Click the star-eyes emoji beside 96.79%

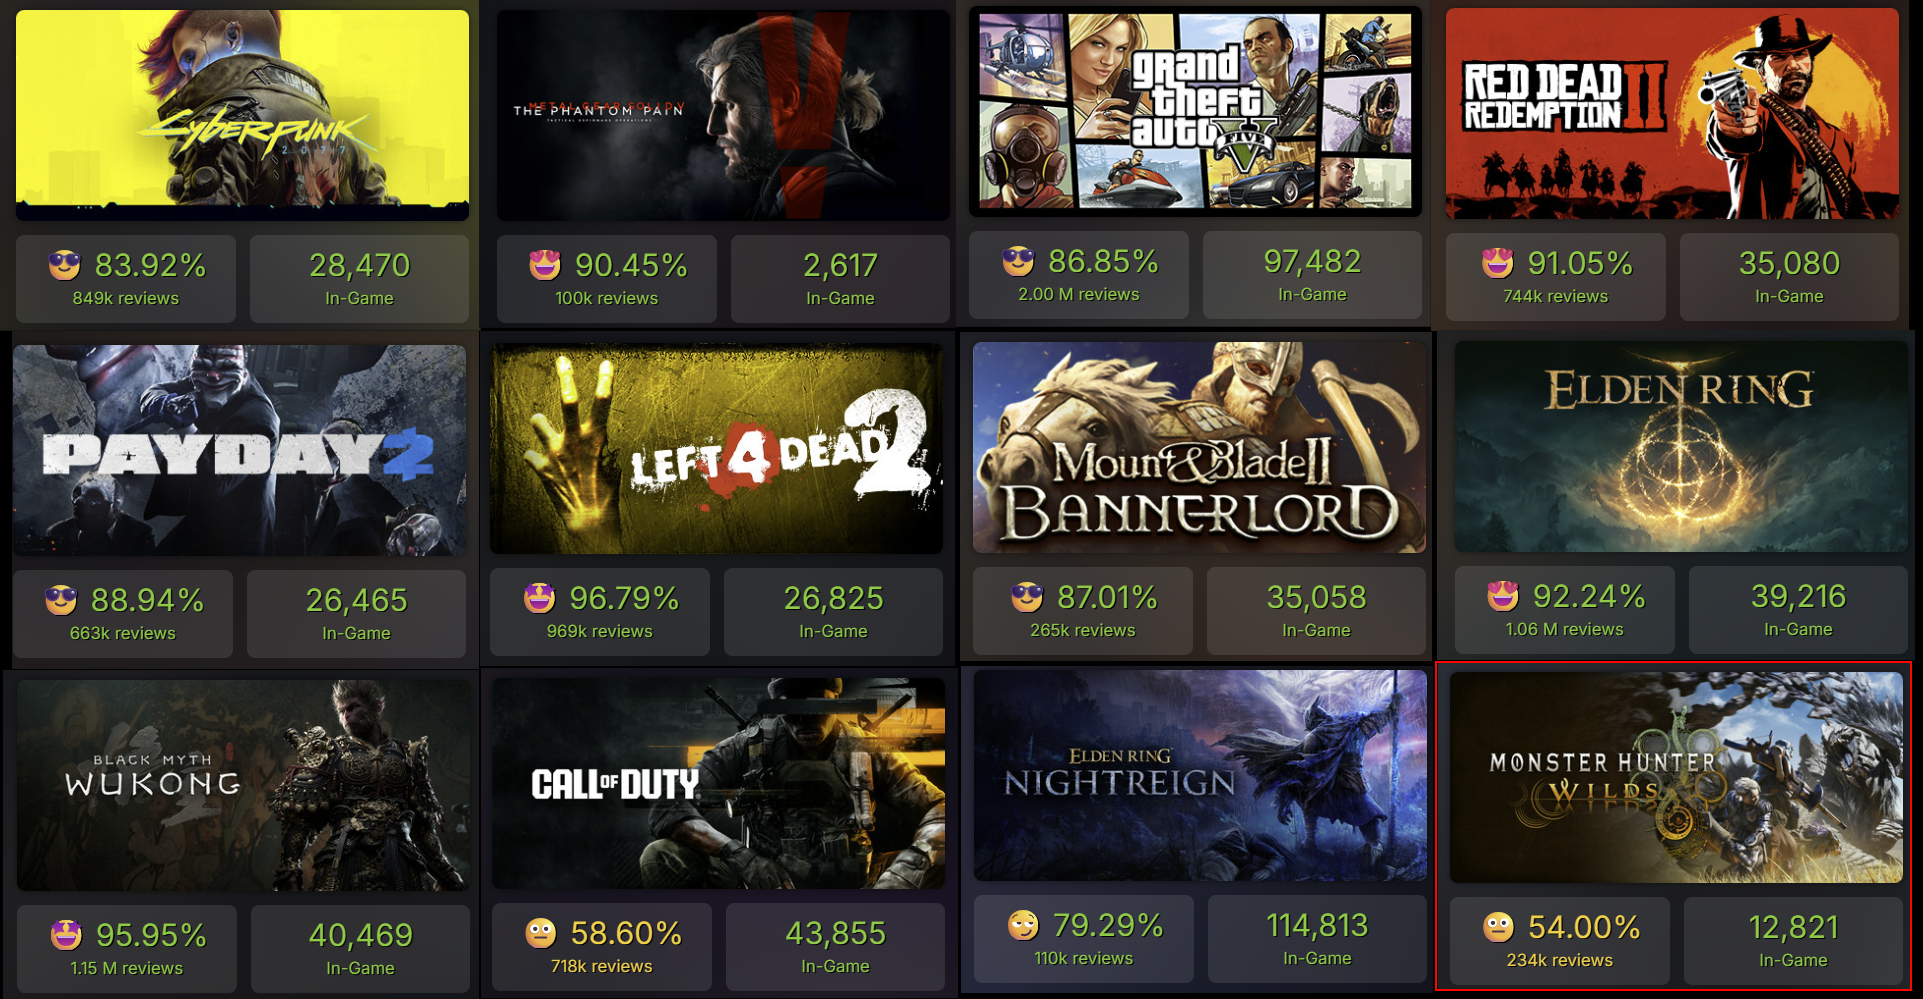539,598
